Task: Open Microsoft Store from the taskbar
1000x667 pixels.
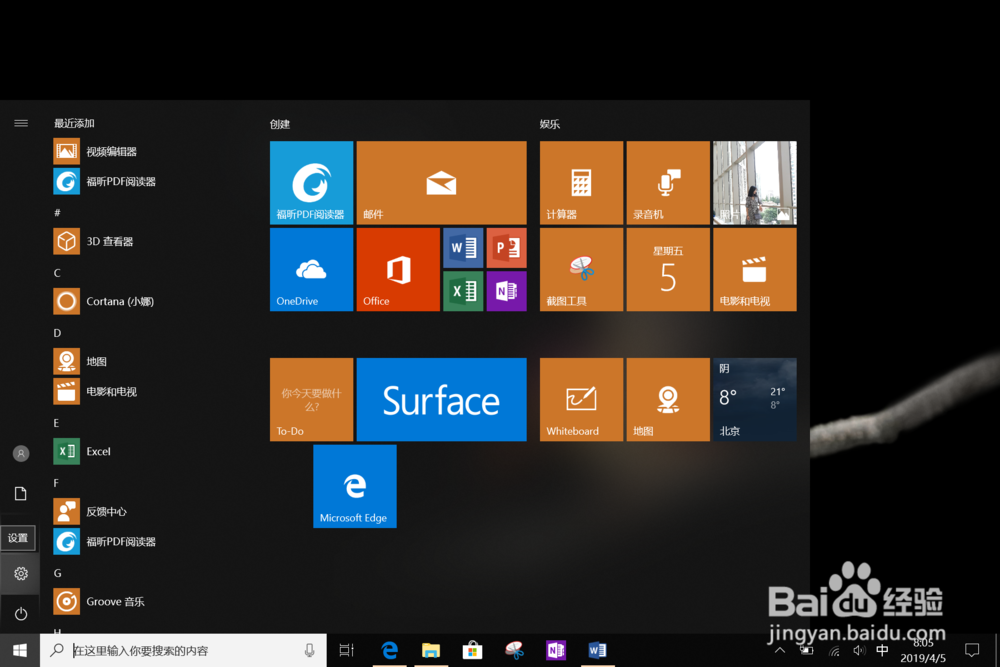Action: coord(472,650)
